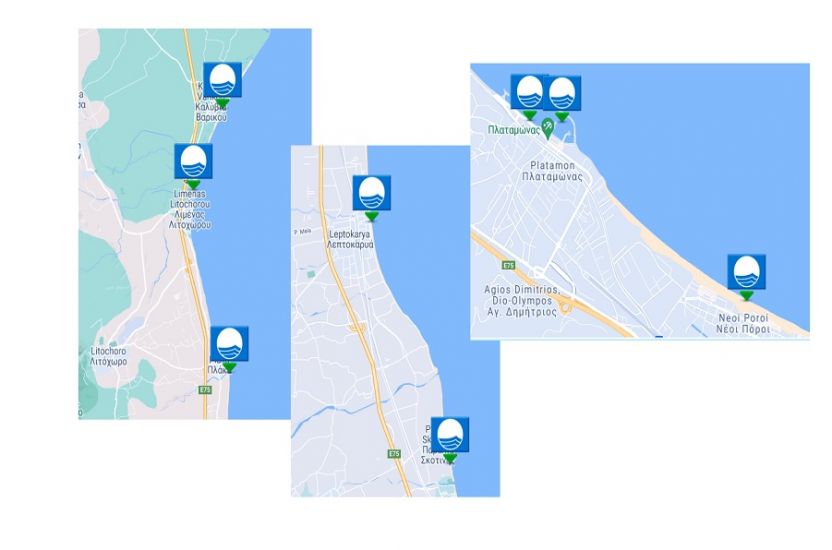Click the green Πλαταμώνας text beside the pin
This screenshot has width=832, height=550.
(x=514, y=130)
